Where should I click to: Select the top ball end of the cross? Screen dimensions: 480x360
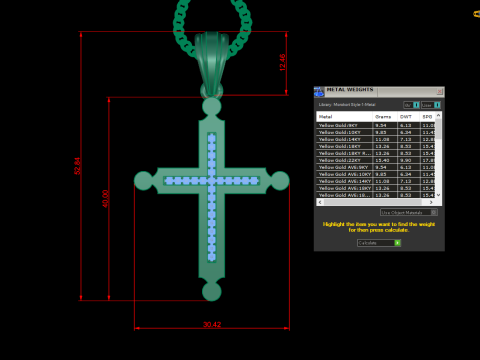tap(212, 107)
